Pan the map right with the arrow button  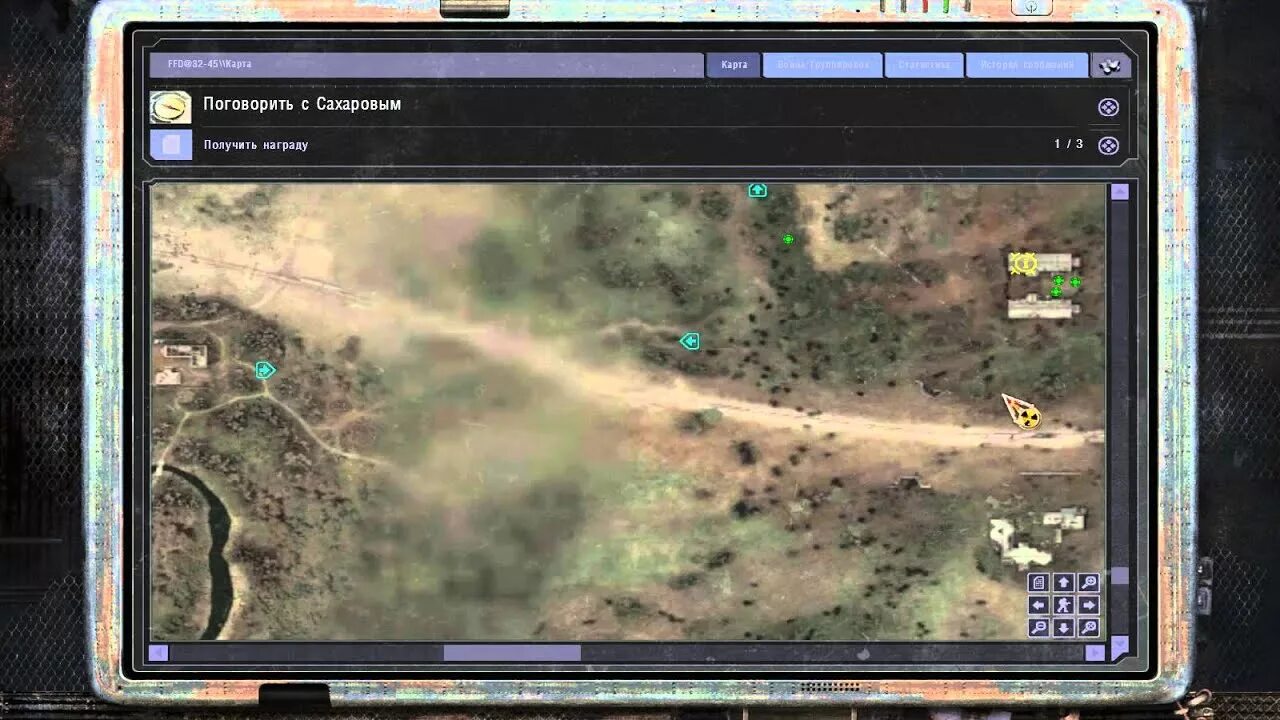tap(1089, 605)
